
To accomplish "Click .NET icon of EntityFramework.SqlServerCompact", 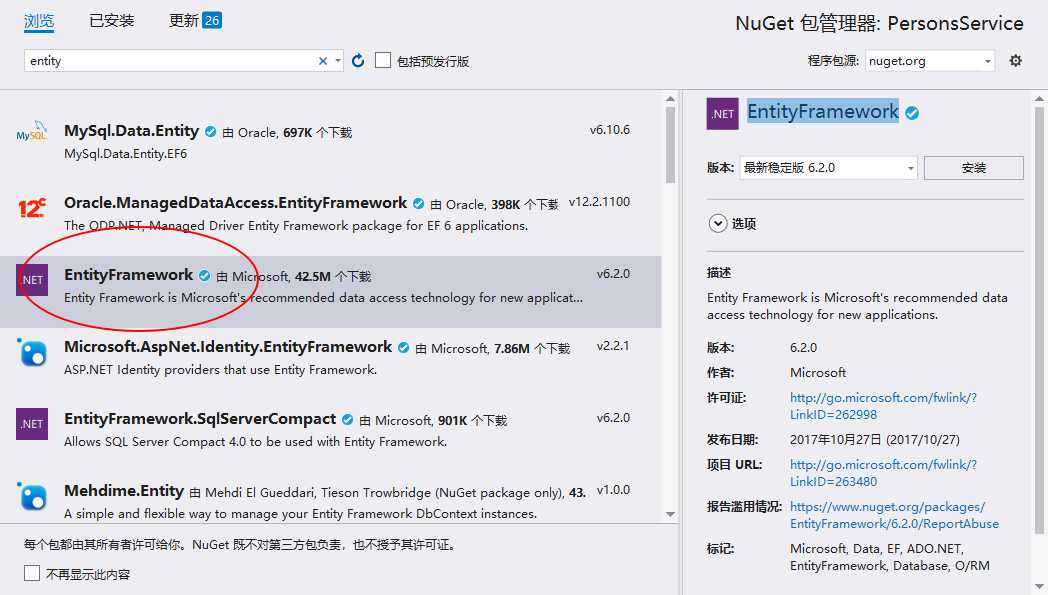I will coord(31,424).
